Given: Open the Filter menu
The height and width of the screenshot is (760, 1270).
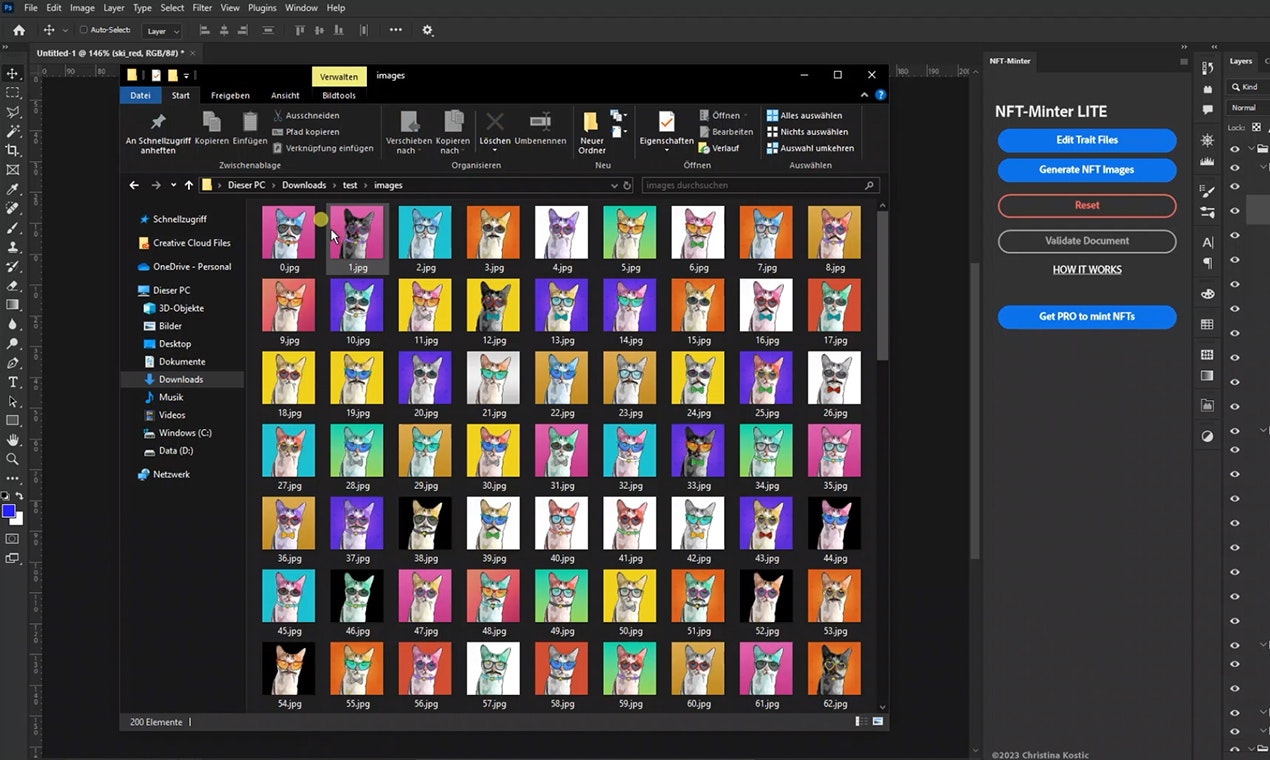Looking at the screenshot, I should tap(202, 8).
